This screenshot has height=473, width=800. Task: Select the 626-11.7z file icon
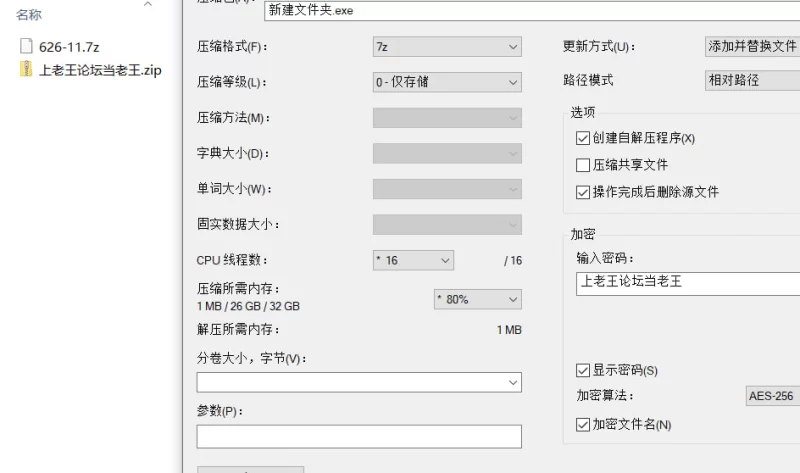click(x=26, y=46)
